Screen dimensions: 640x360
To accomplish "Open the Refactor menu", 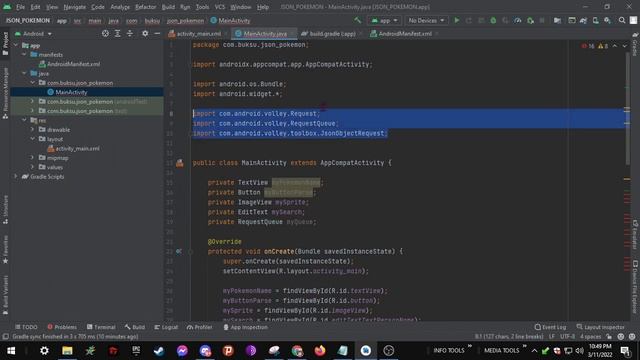I will tap(145, 7).
